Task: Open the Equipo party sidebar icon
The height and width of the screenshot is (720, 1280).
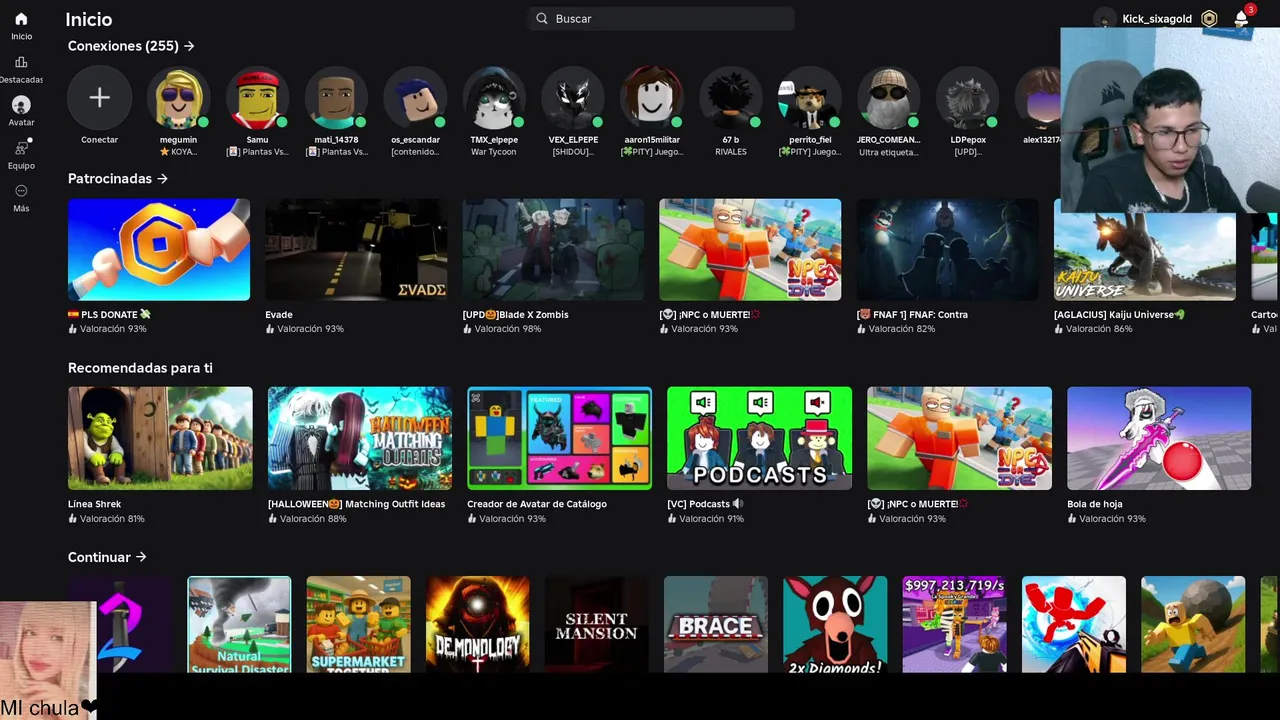Action: pos(21,148)
